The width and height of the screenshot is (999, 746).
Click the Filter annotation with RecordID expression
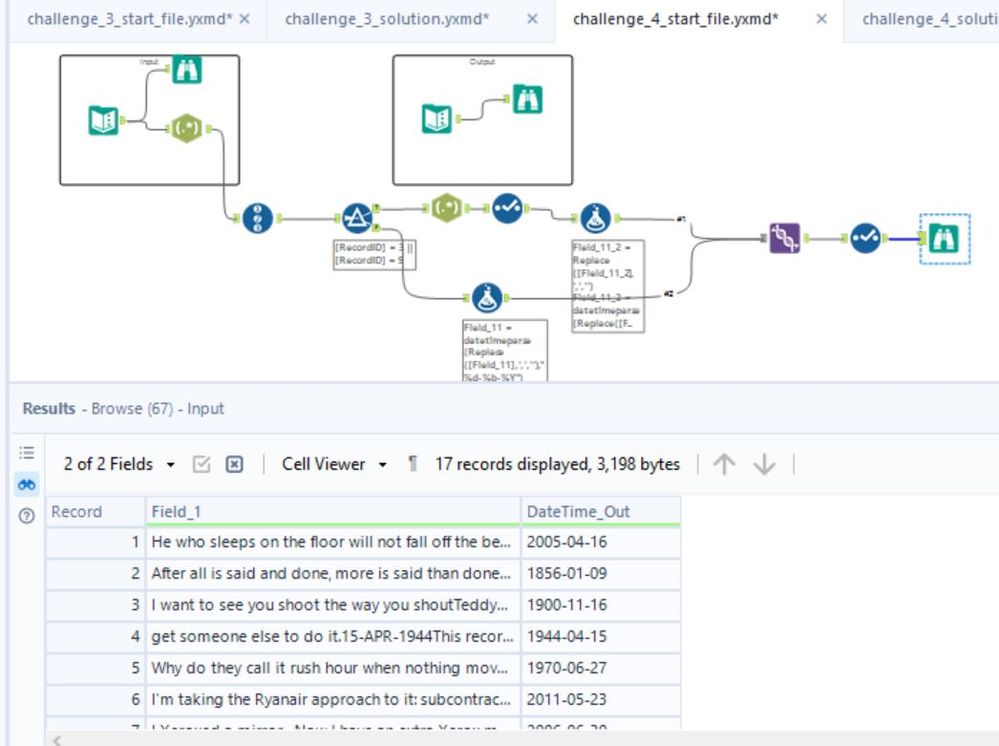[x=375, y=254]
